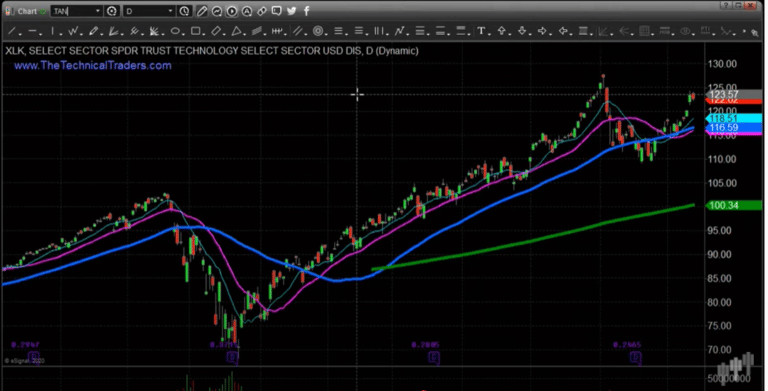Select the text annotation T tool

tap(481, 31)
